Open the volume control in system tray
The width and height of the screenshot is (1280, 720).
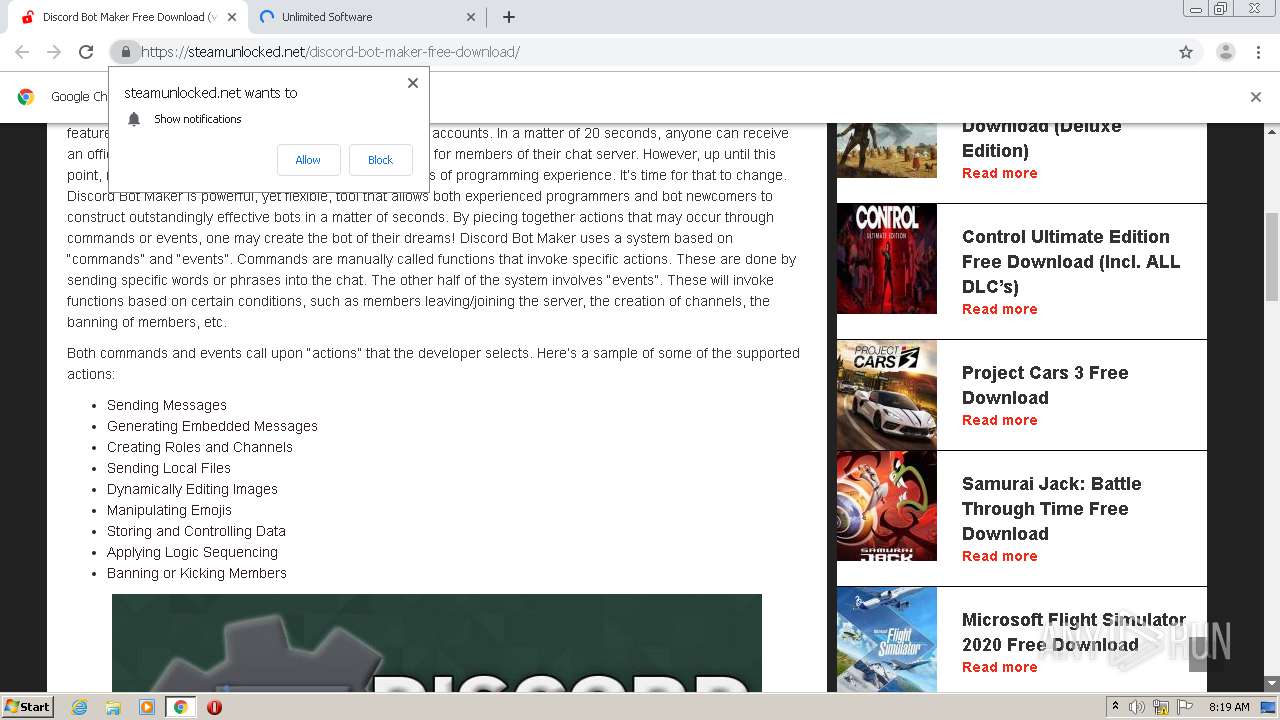click(1137, 707)
